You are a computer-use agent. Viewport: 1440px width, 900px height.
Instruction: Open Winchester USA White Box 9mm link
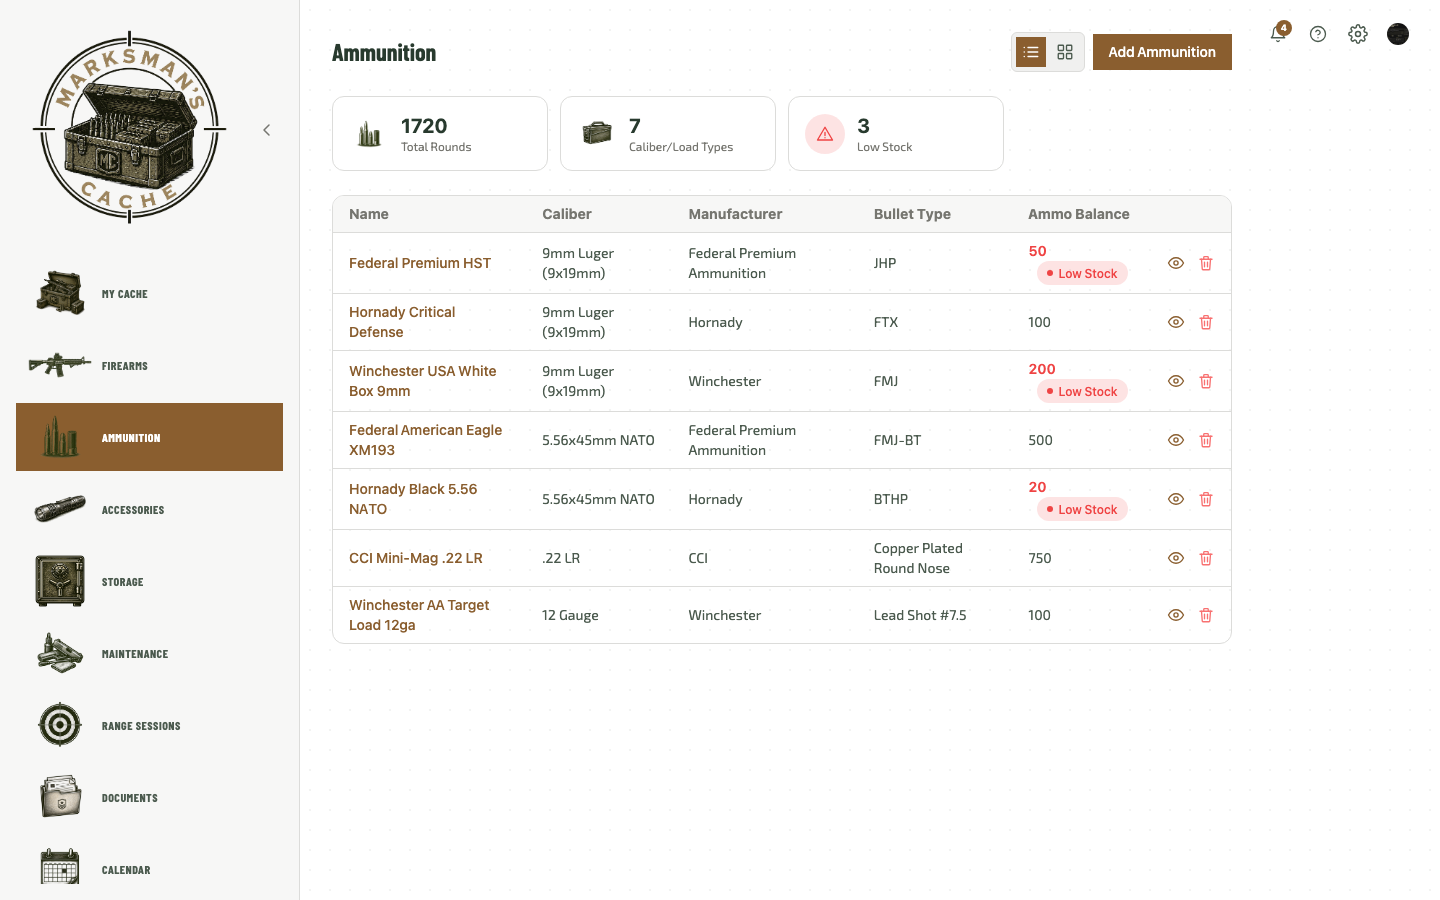tap(422, 381)
